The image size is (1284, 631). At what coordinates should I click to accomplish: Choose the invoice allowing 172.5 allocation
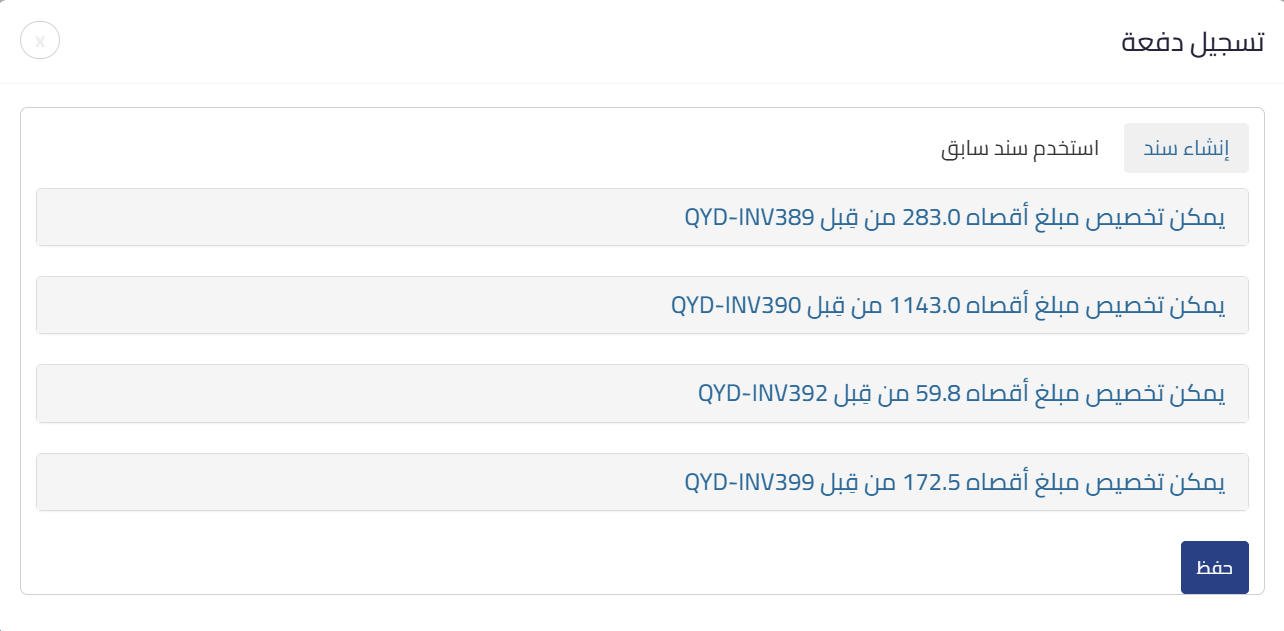pos(642,481)
